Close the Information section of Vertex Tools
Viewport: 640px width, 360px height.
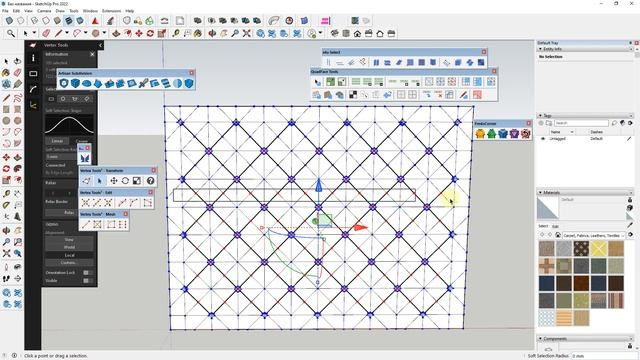(x=92, y=54)
